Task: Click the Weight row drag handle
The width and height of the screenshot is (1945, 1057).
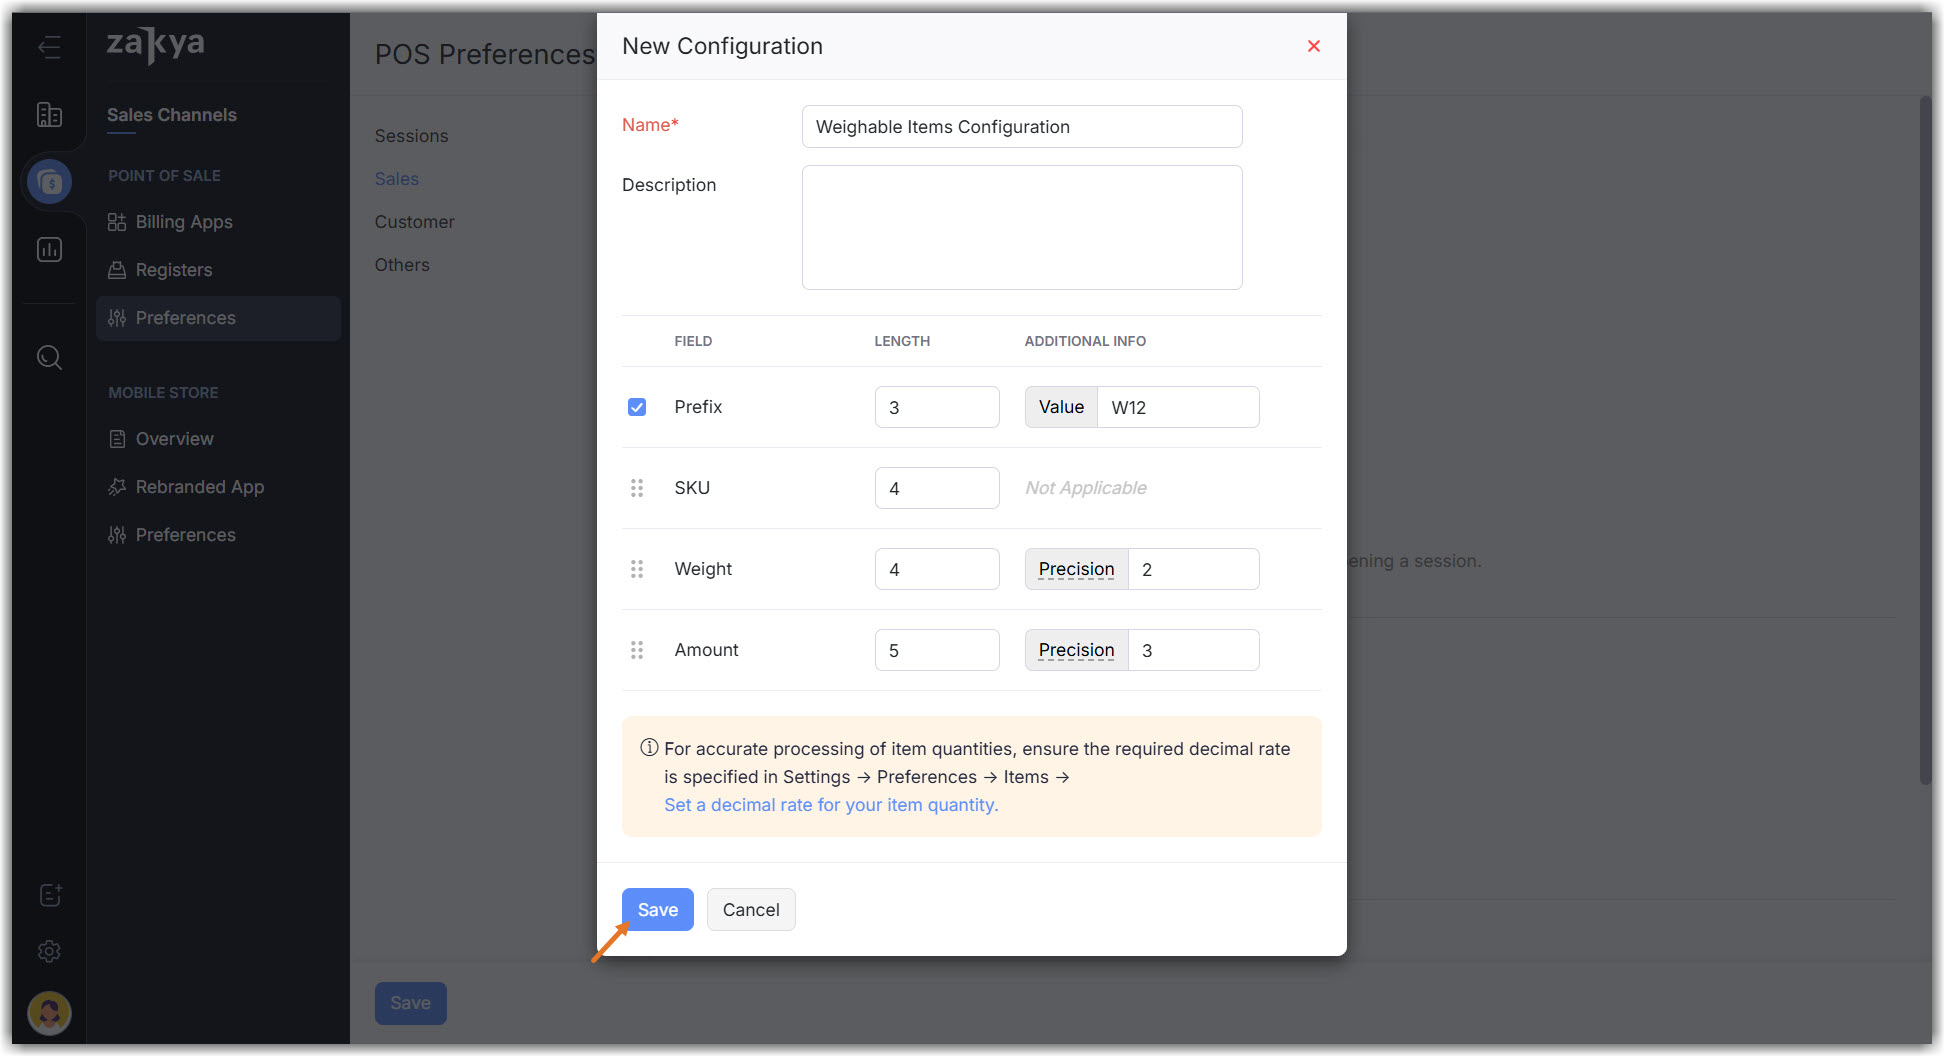Action: tap(637, 569)
